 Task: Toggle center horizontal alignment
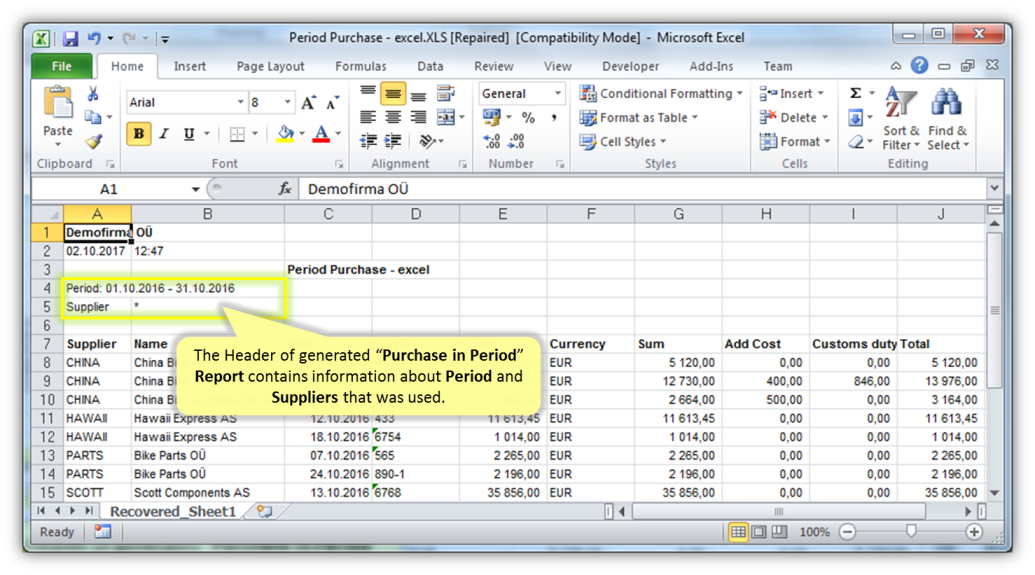pyautogui.click(x=393, y=118)
